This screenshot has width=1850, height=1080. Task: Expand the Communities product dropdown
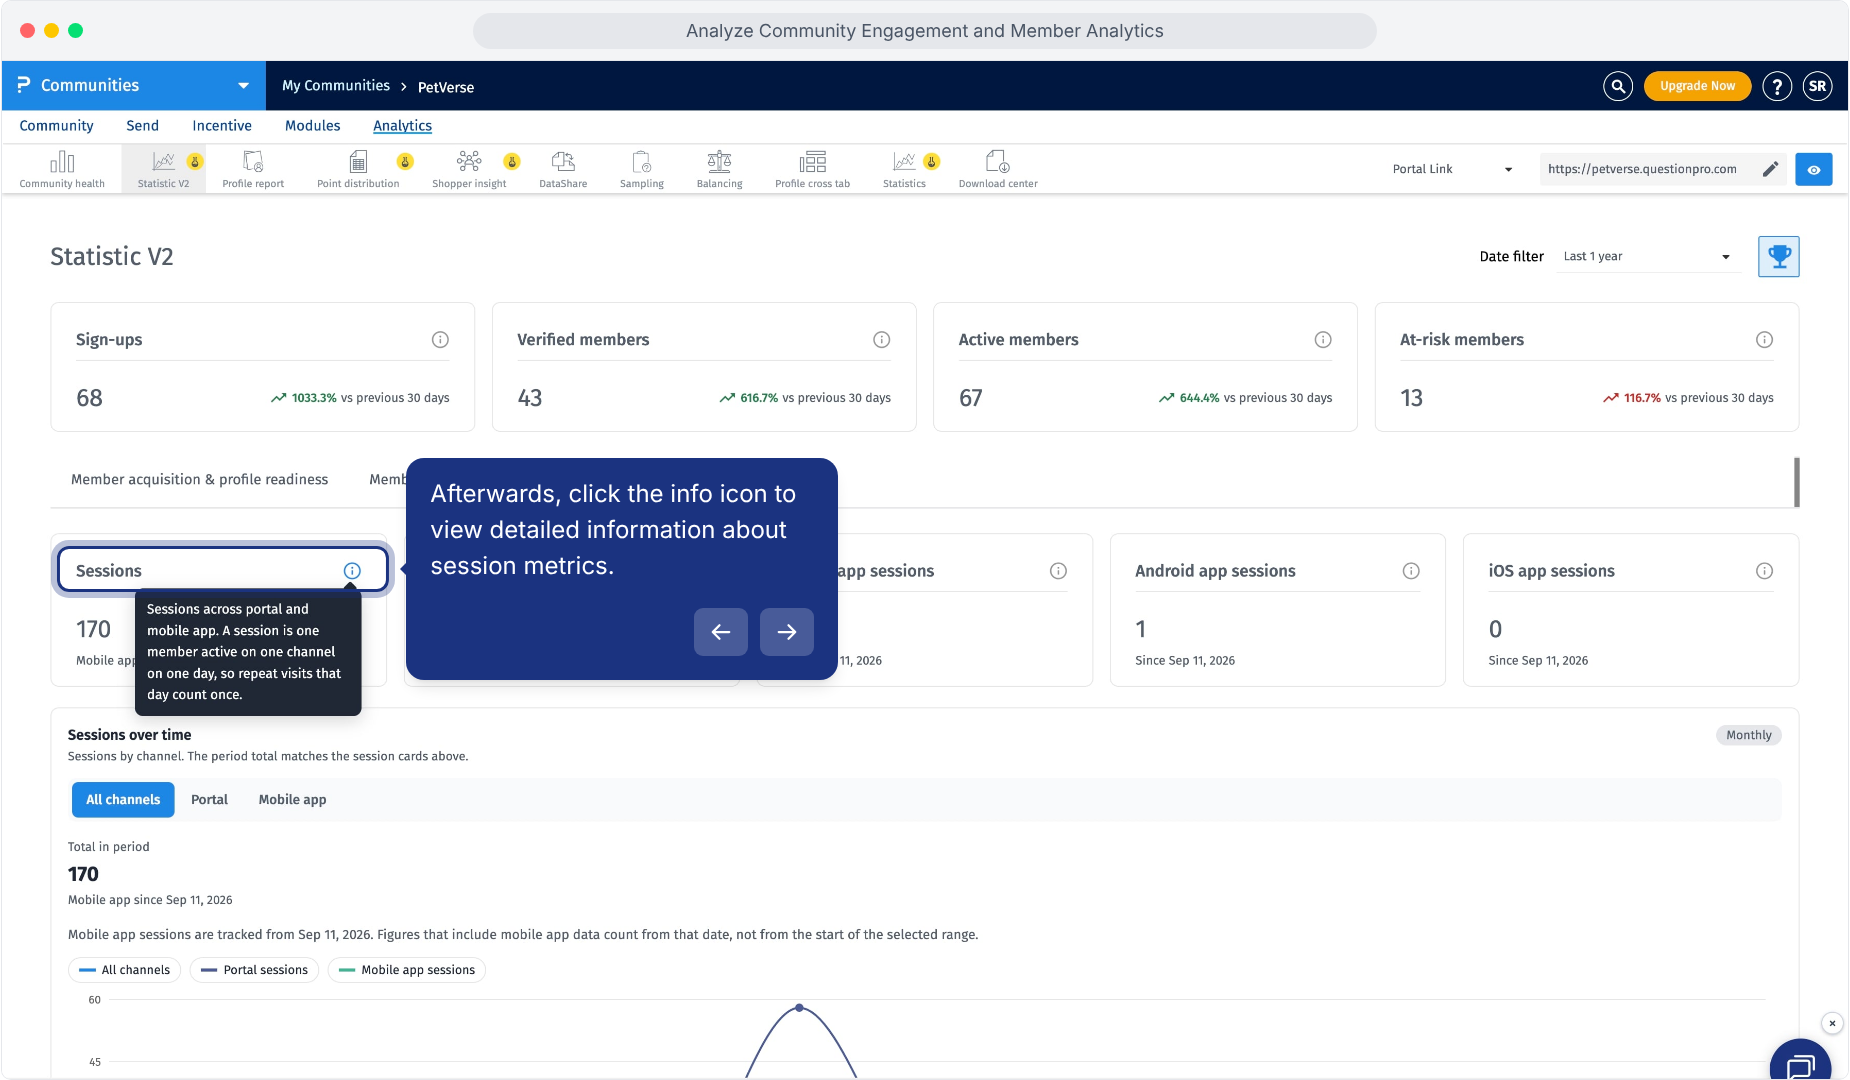pyautogui.click(x=134, y=86)
